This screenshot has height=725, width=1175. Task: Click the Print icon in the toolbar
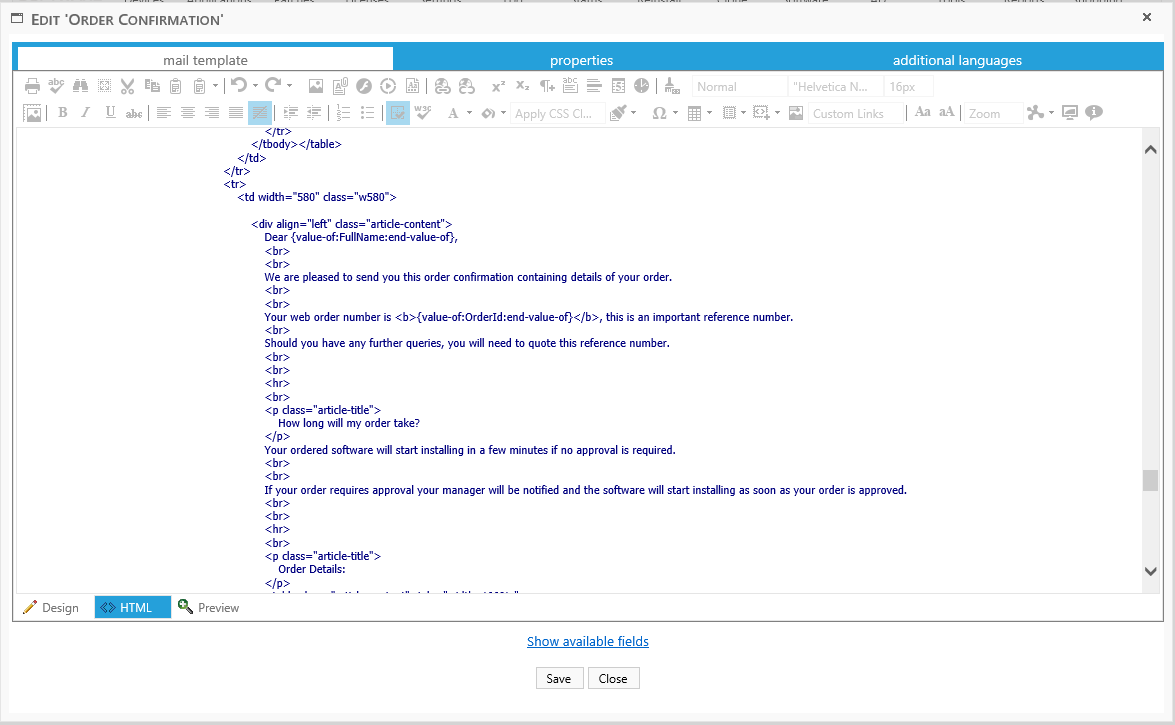[30, 85]
